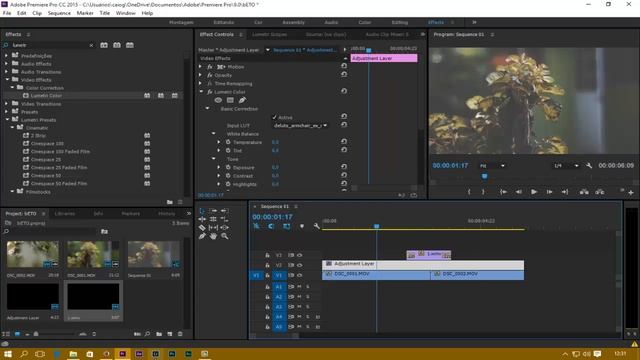Screen dimensions: 640x360
Task: Toggle Linked Selection in the timeline
Action: [287, 226]
